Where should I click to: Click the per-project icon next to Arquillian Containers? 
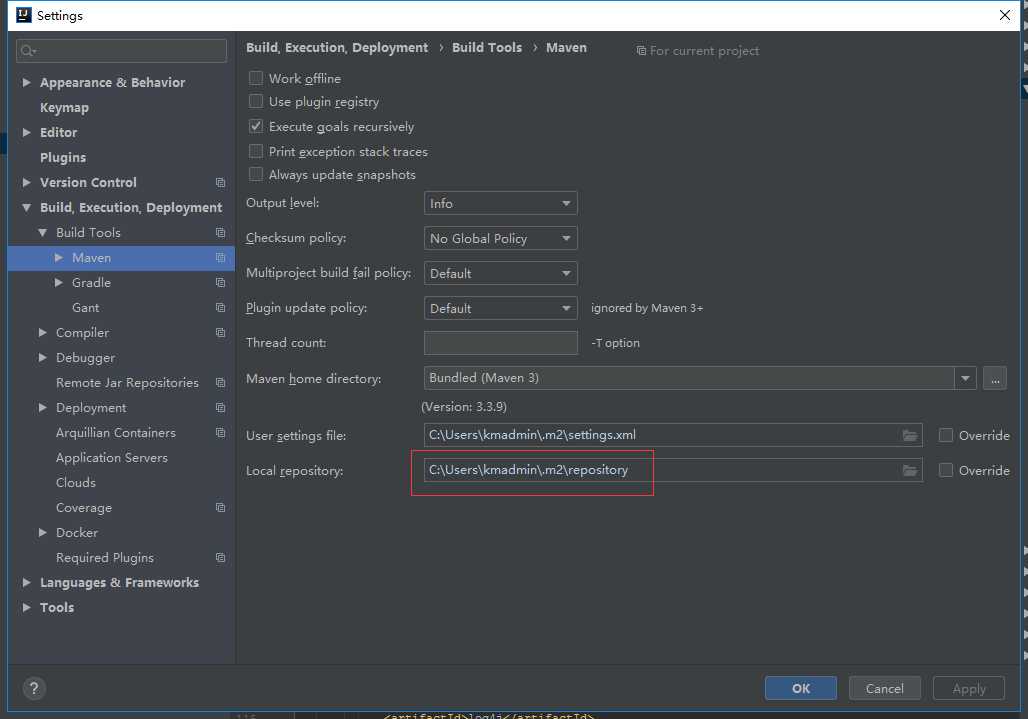[220, 433]
